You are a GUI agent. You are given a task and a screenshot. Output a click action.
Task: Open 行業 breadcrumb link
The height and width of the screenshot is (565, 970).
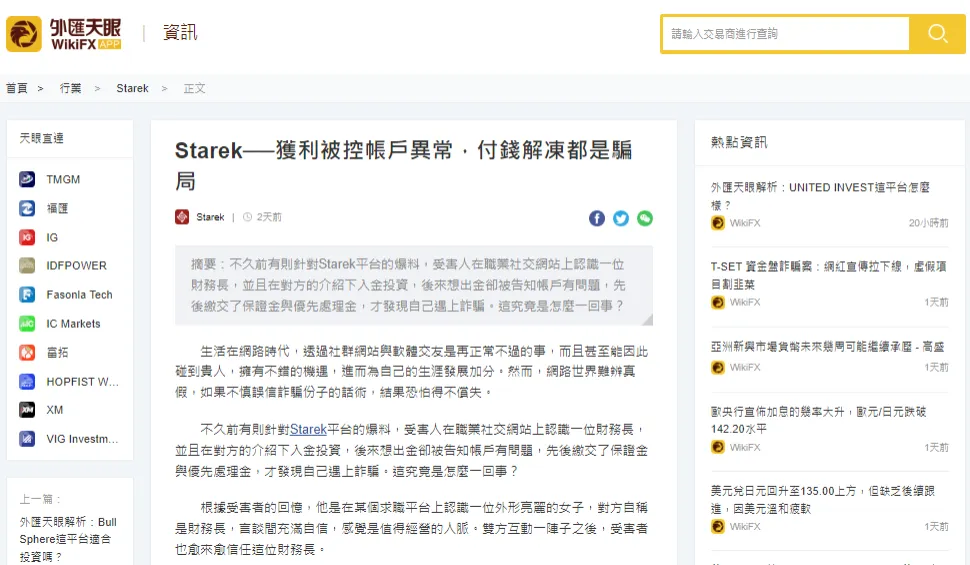[71, 88]
